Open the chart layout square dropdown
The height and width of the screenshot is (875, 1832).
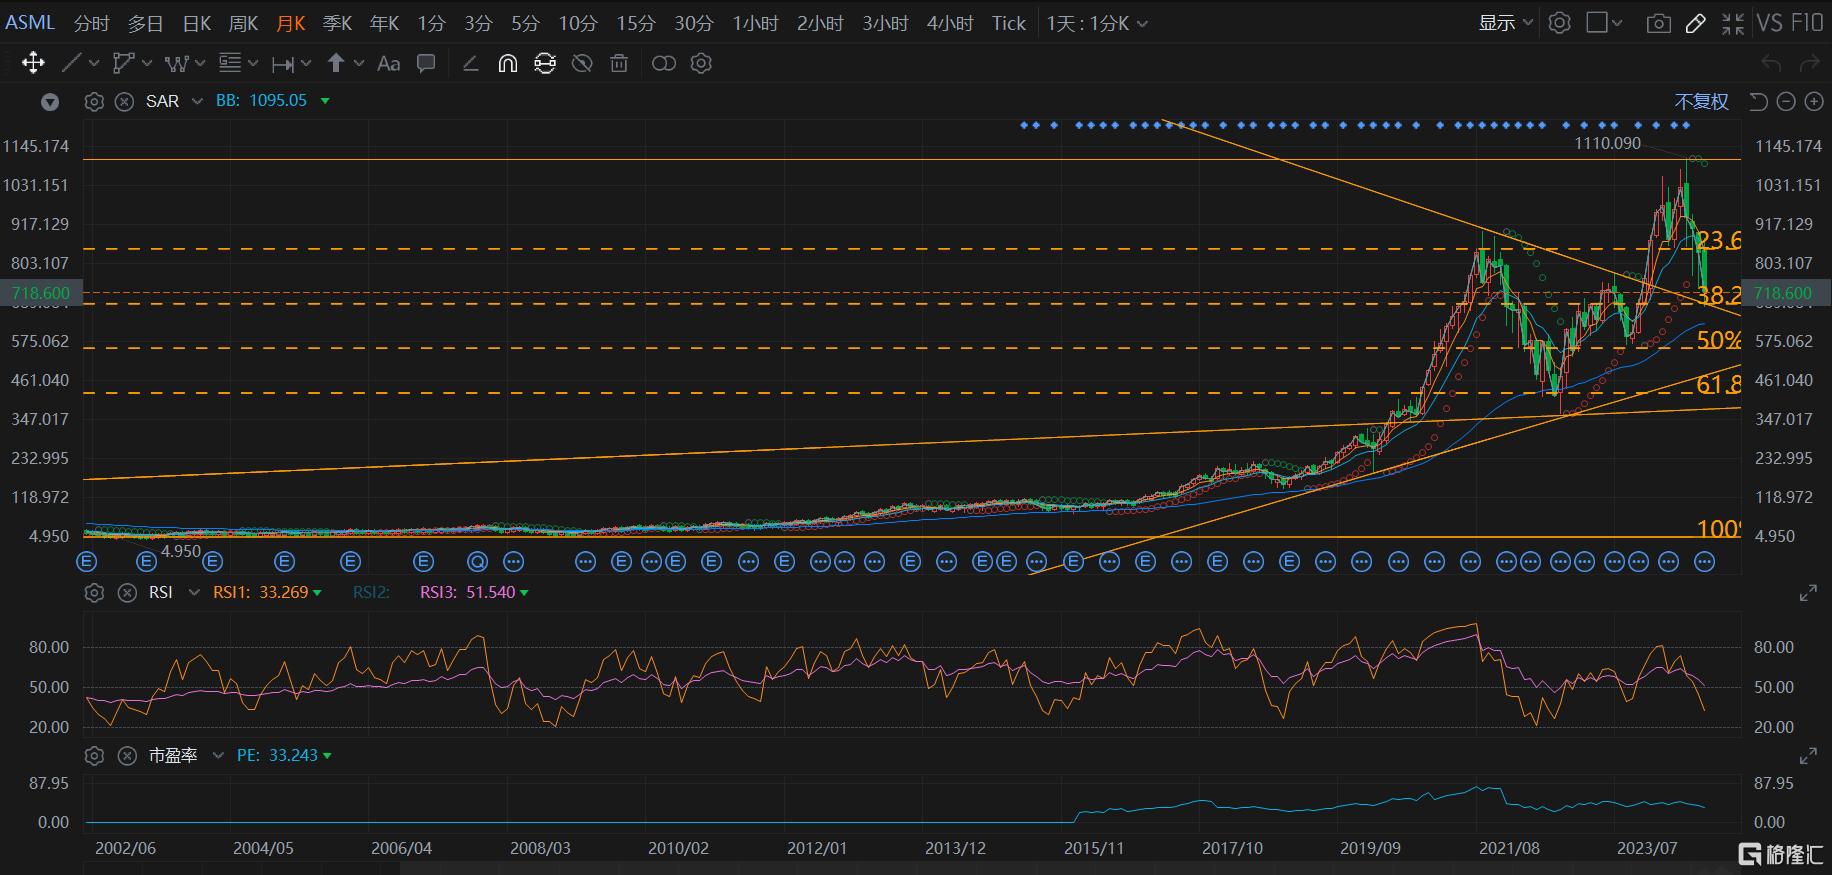click(1604, 22)
